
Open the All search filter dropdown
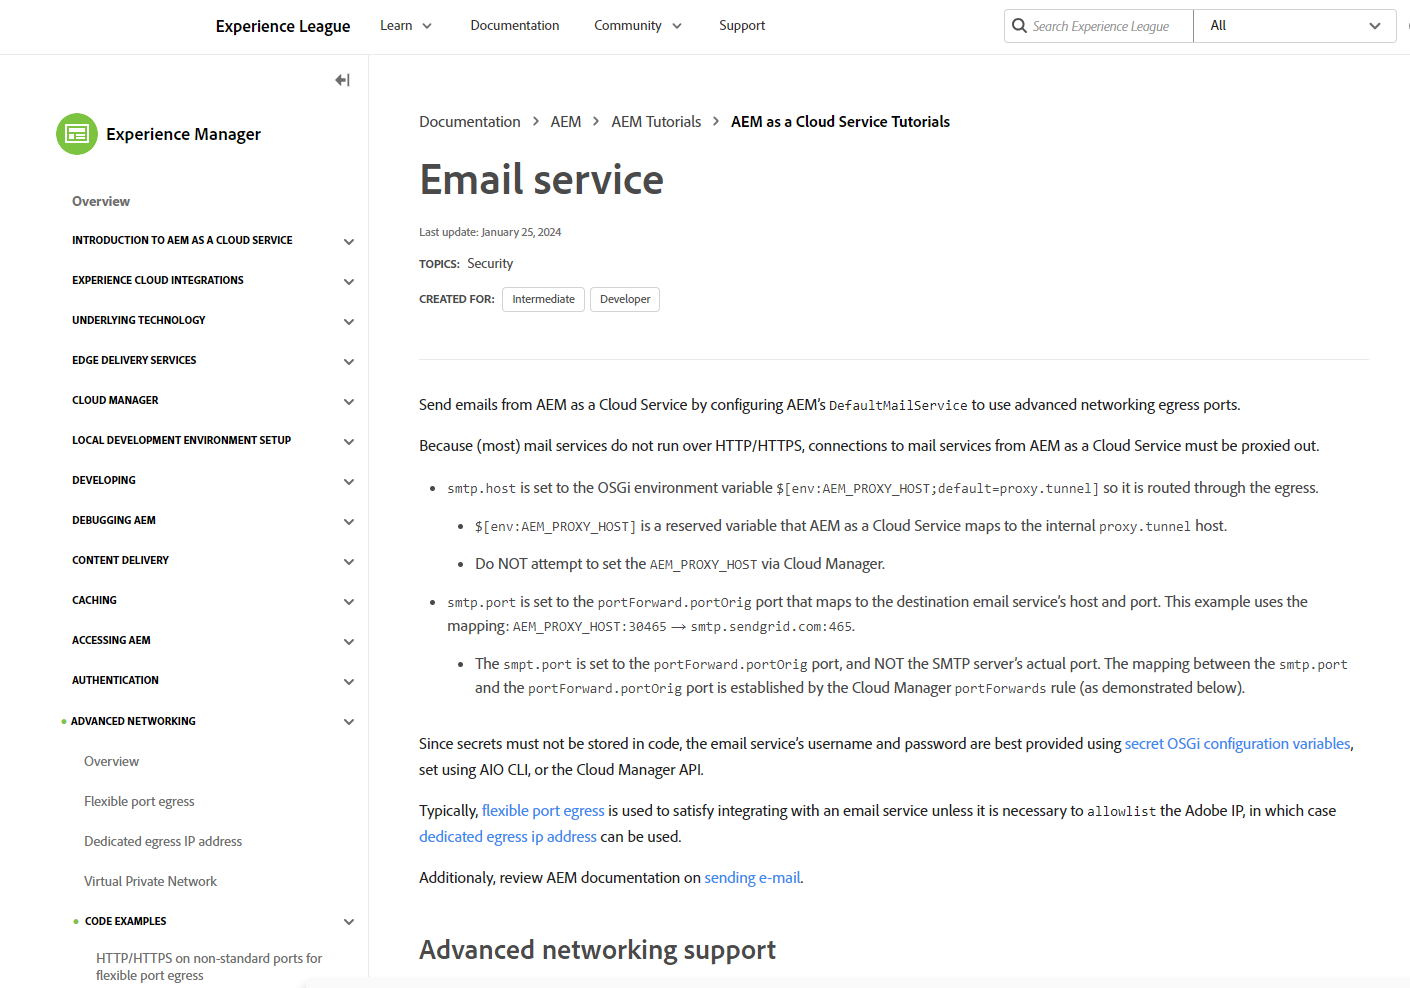[x=1294, y=26]
